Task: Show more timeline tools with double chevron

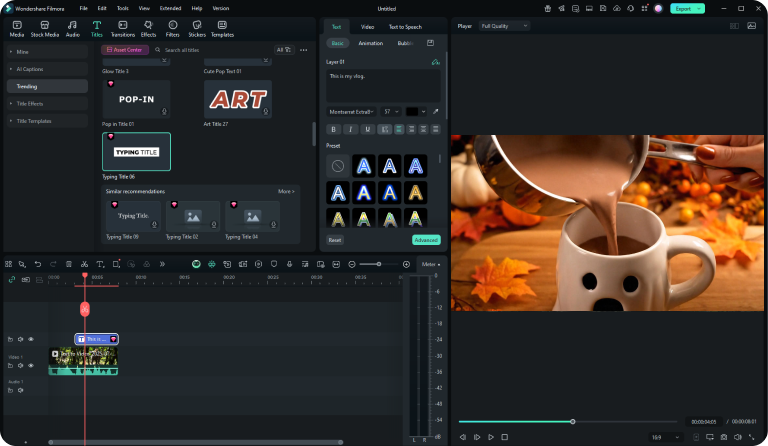Action: point(162,264)
